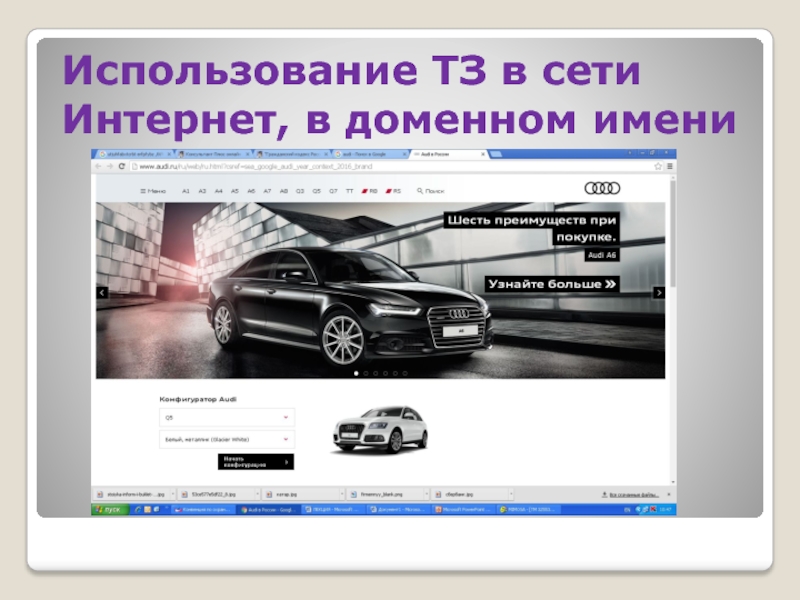Open the Поиск search on the site
This screenshot has height=600, width=800.
(x=431, y=191)
